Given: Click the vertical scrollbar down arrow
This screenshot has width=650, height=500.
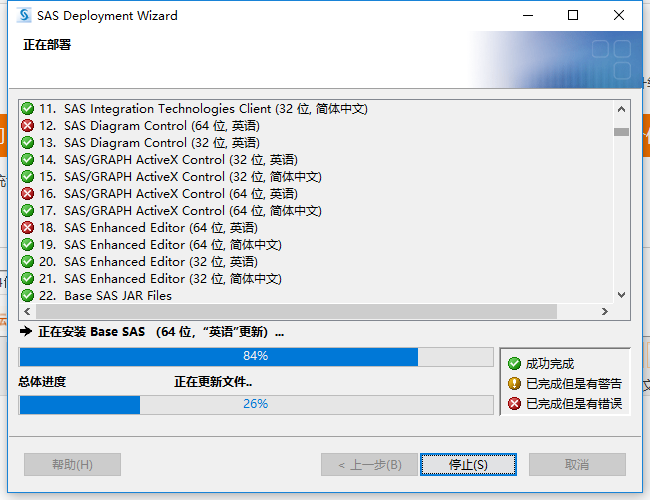Looking at the screenshot, I should tap(621, 295).
